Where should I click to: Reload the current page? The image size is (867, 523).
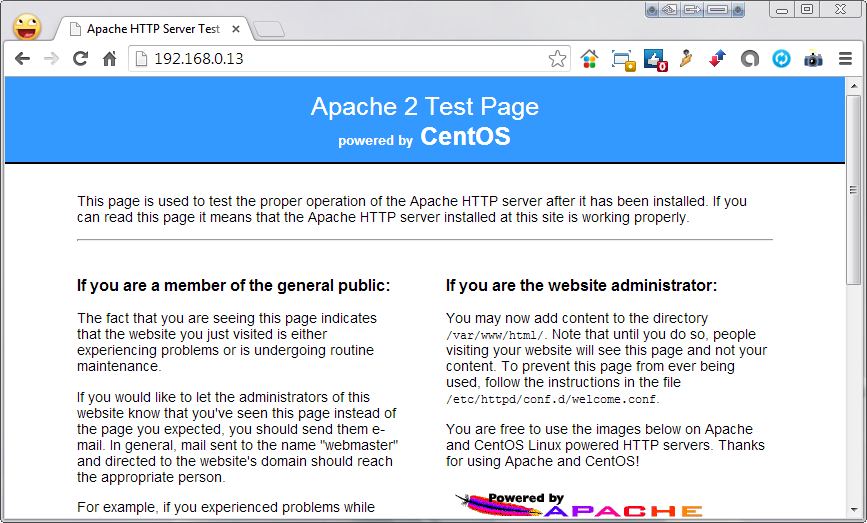pyautogui.click(x=81, y=59)
